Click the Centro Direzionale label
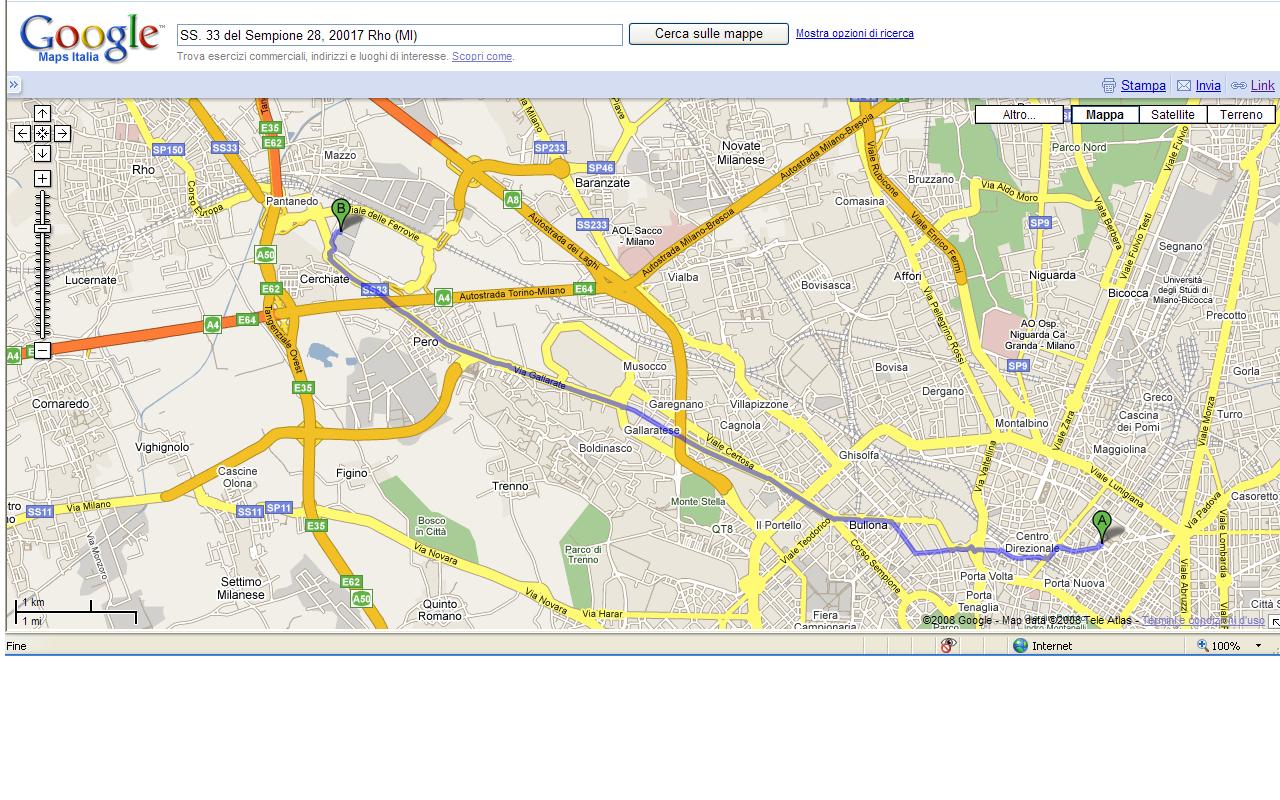The image size is (1280, 800). [x=1032, y=543]
